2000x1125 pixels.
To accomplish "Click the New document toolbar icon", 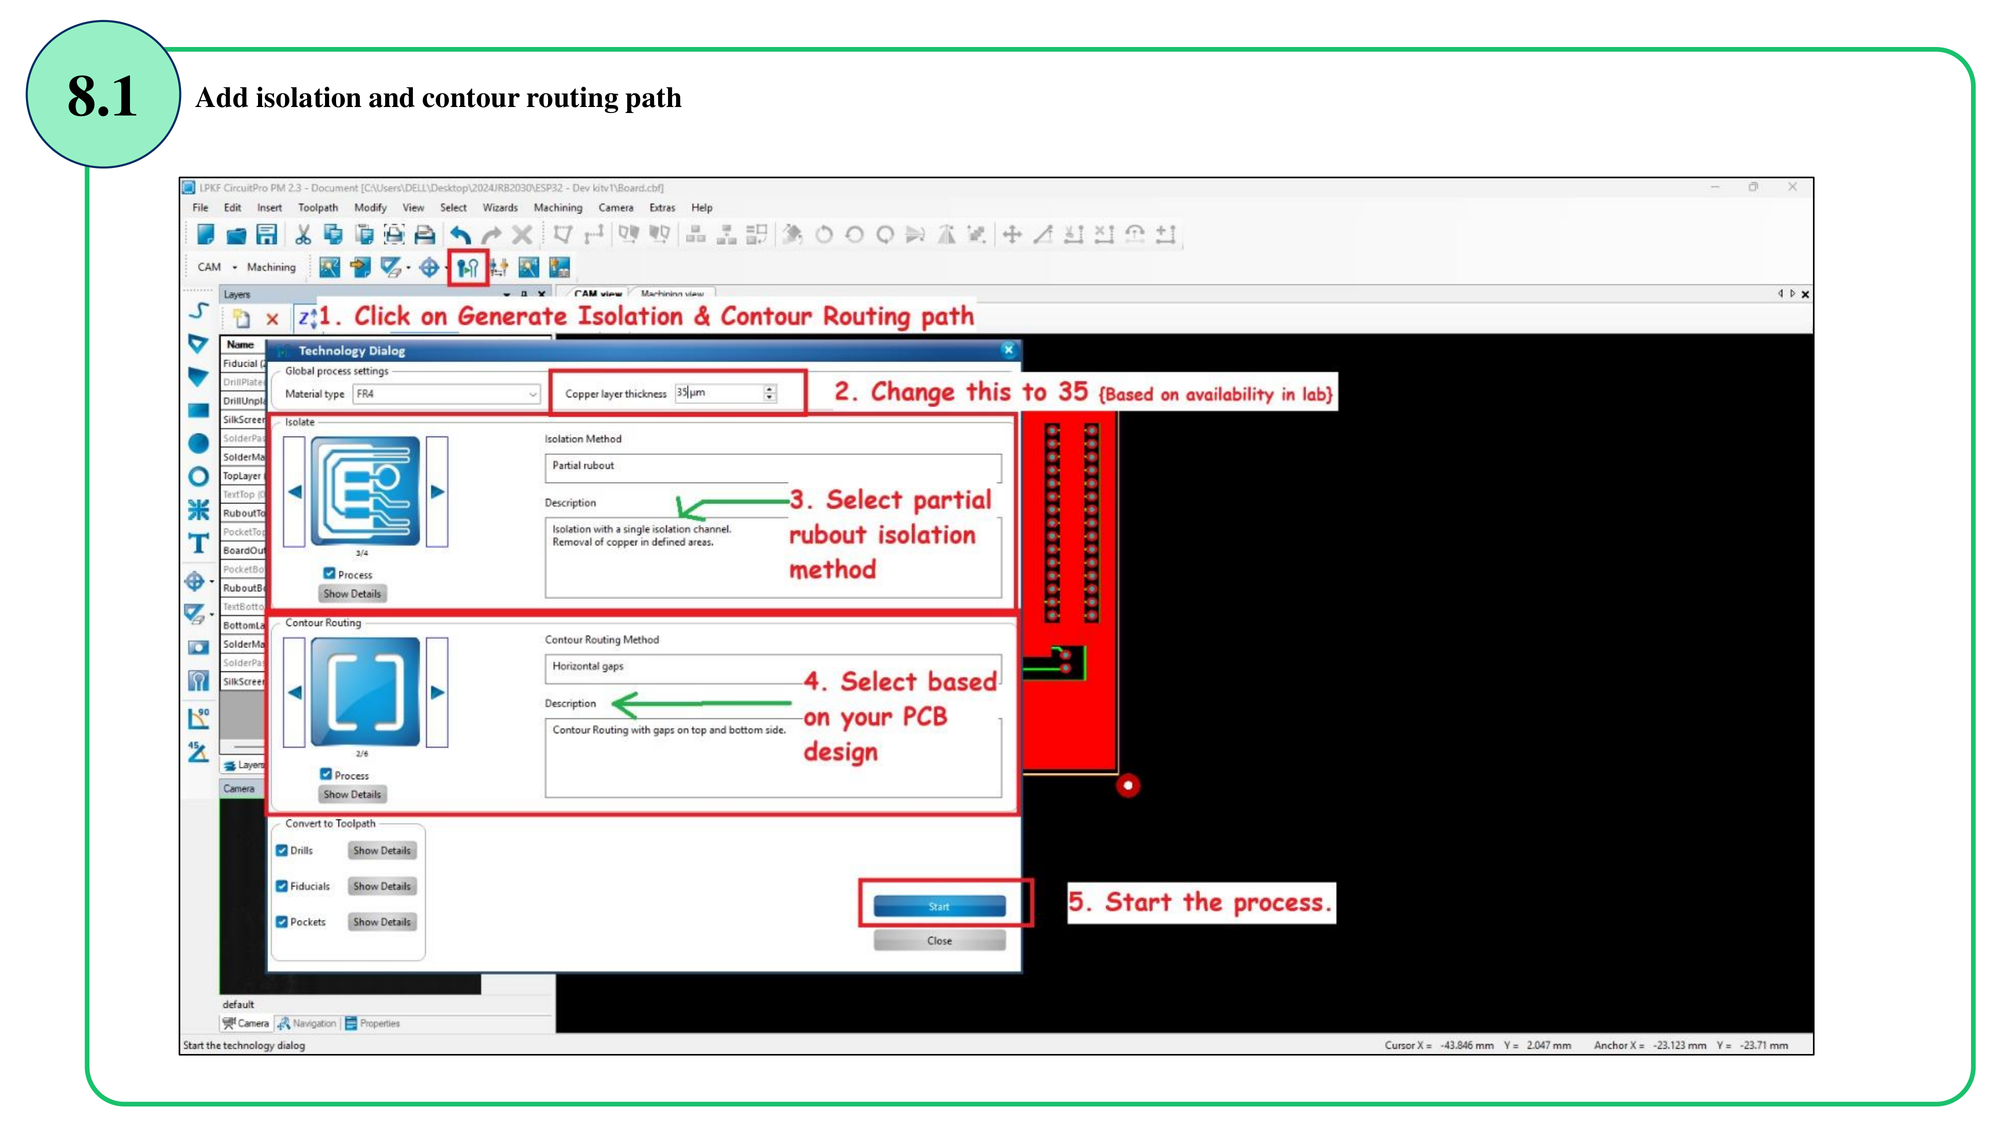I will click(x=205, y=235).
